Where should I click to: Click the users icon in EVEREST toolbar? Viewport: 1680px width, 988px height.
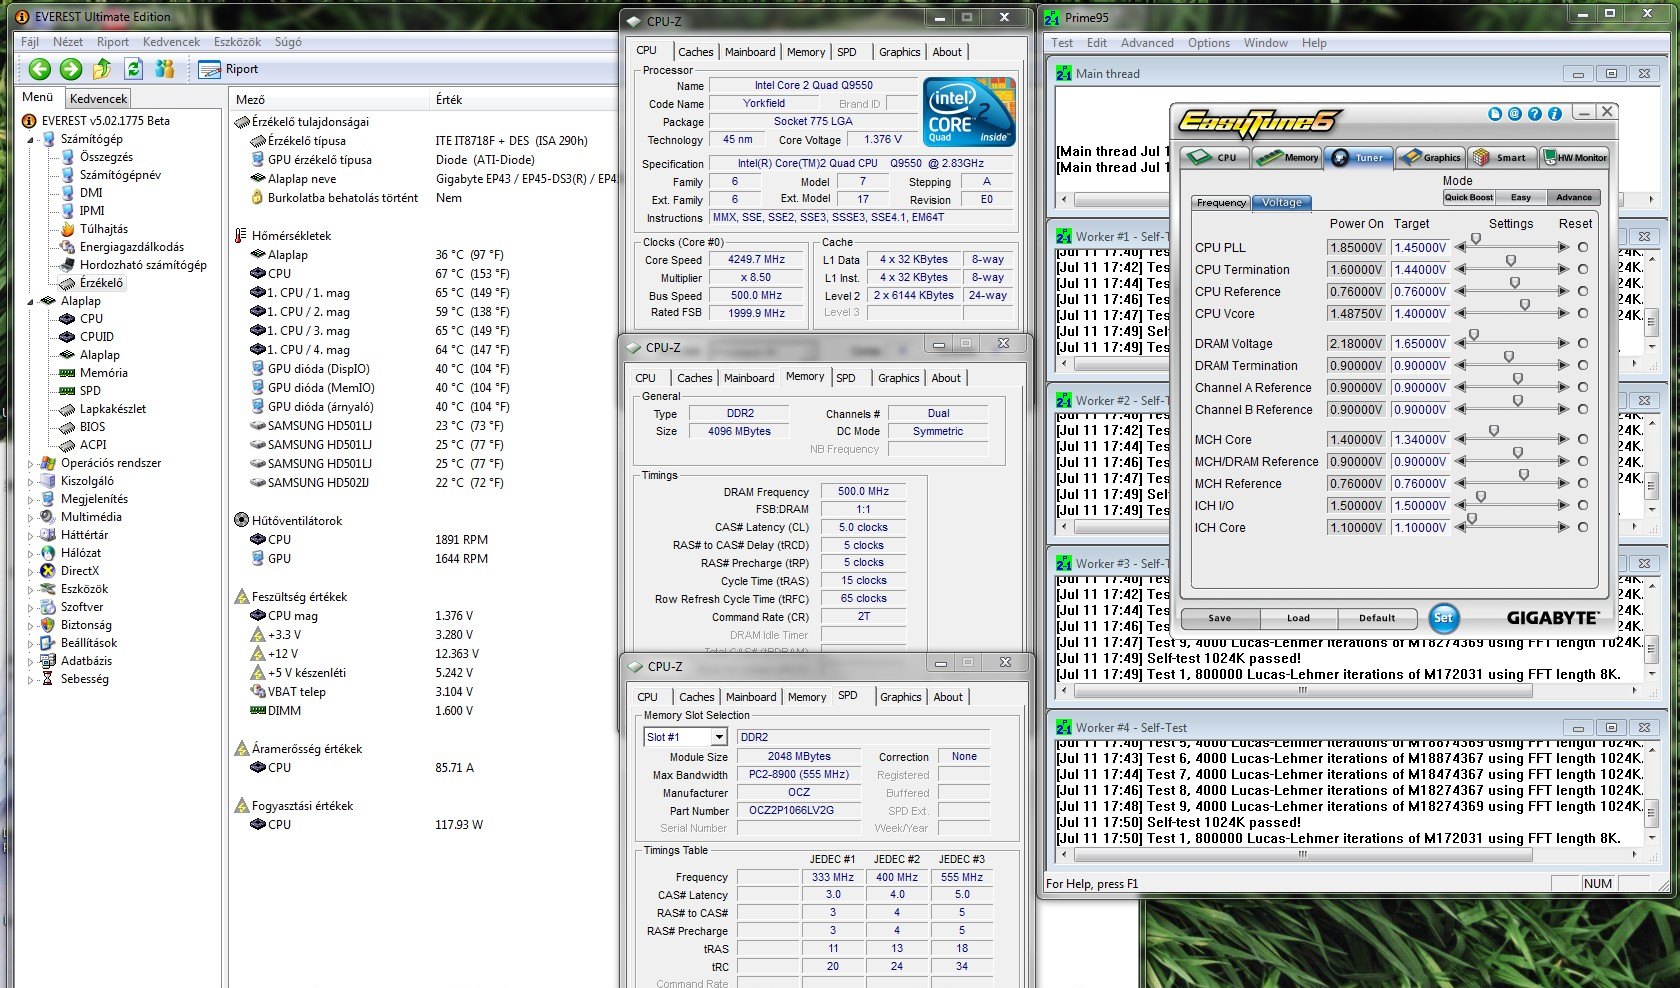[x=165, y=68]
